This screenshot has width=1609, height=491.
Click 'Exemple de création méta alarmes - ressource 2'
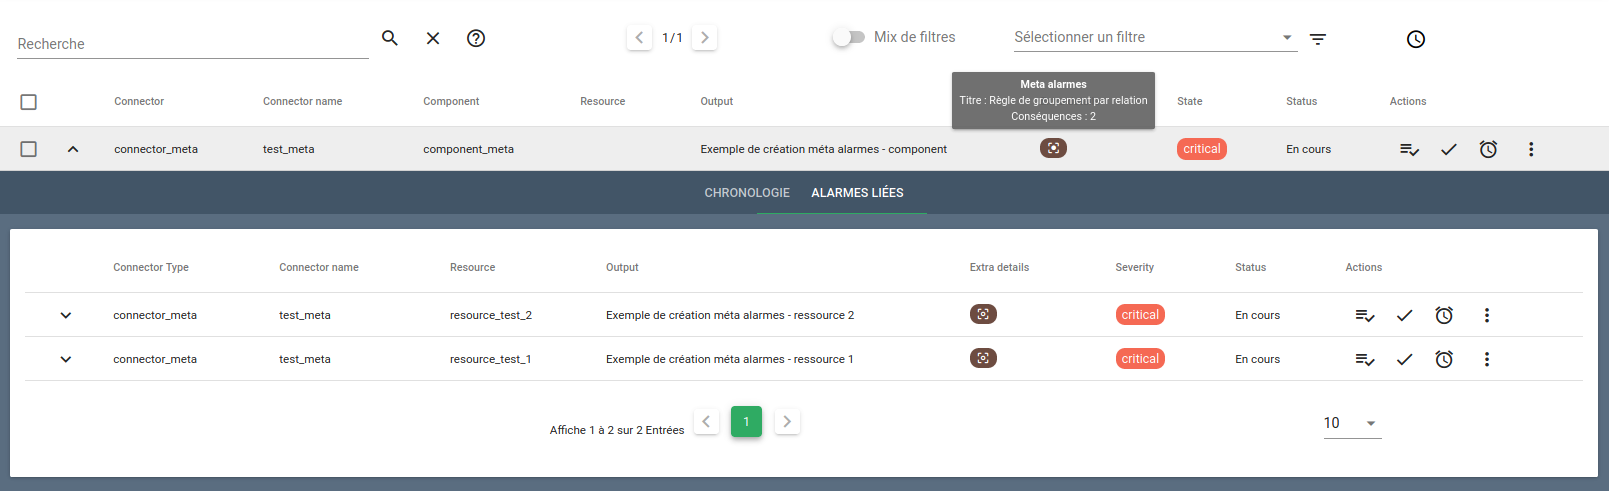click(730, 315)
